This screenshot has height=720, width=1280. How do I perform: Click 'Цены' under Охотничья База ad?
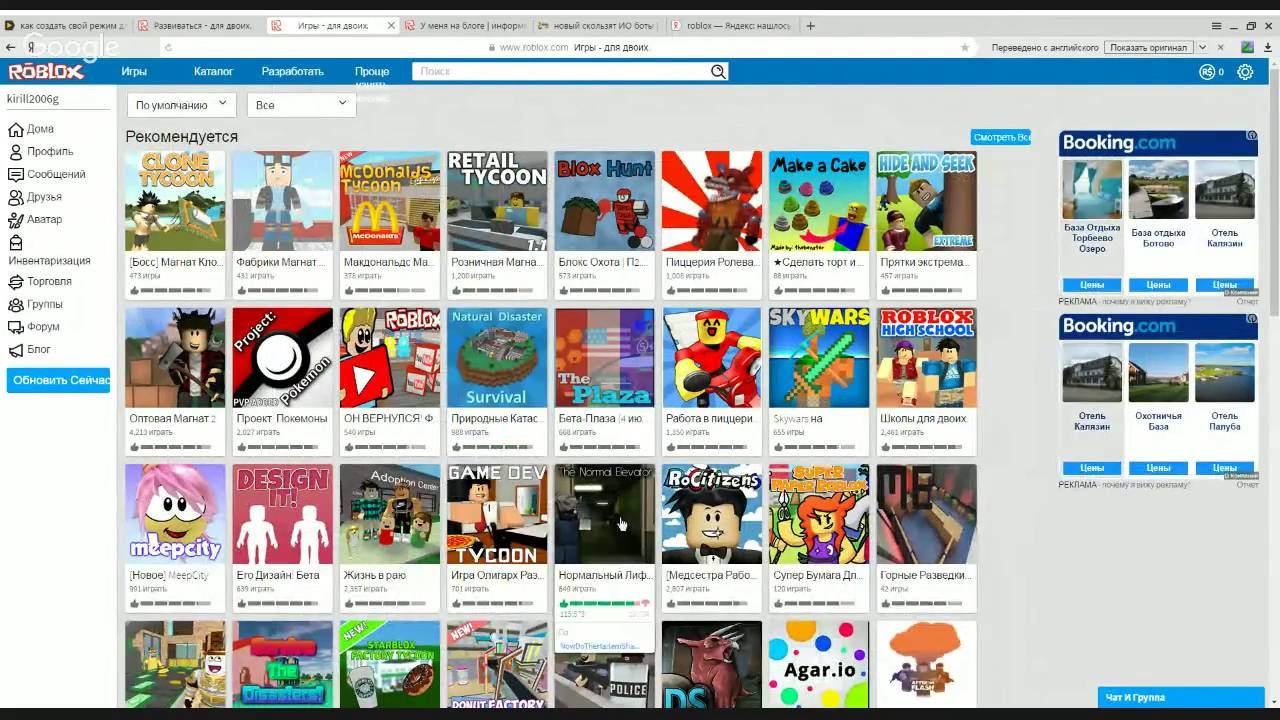(x=1158, y=468)
